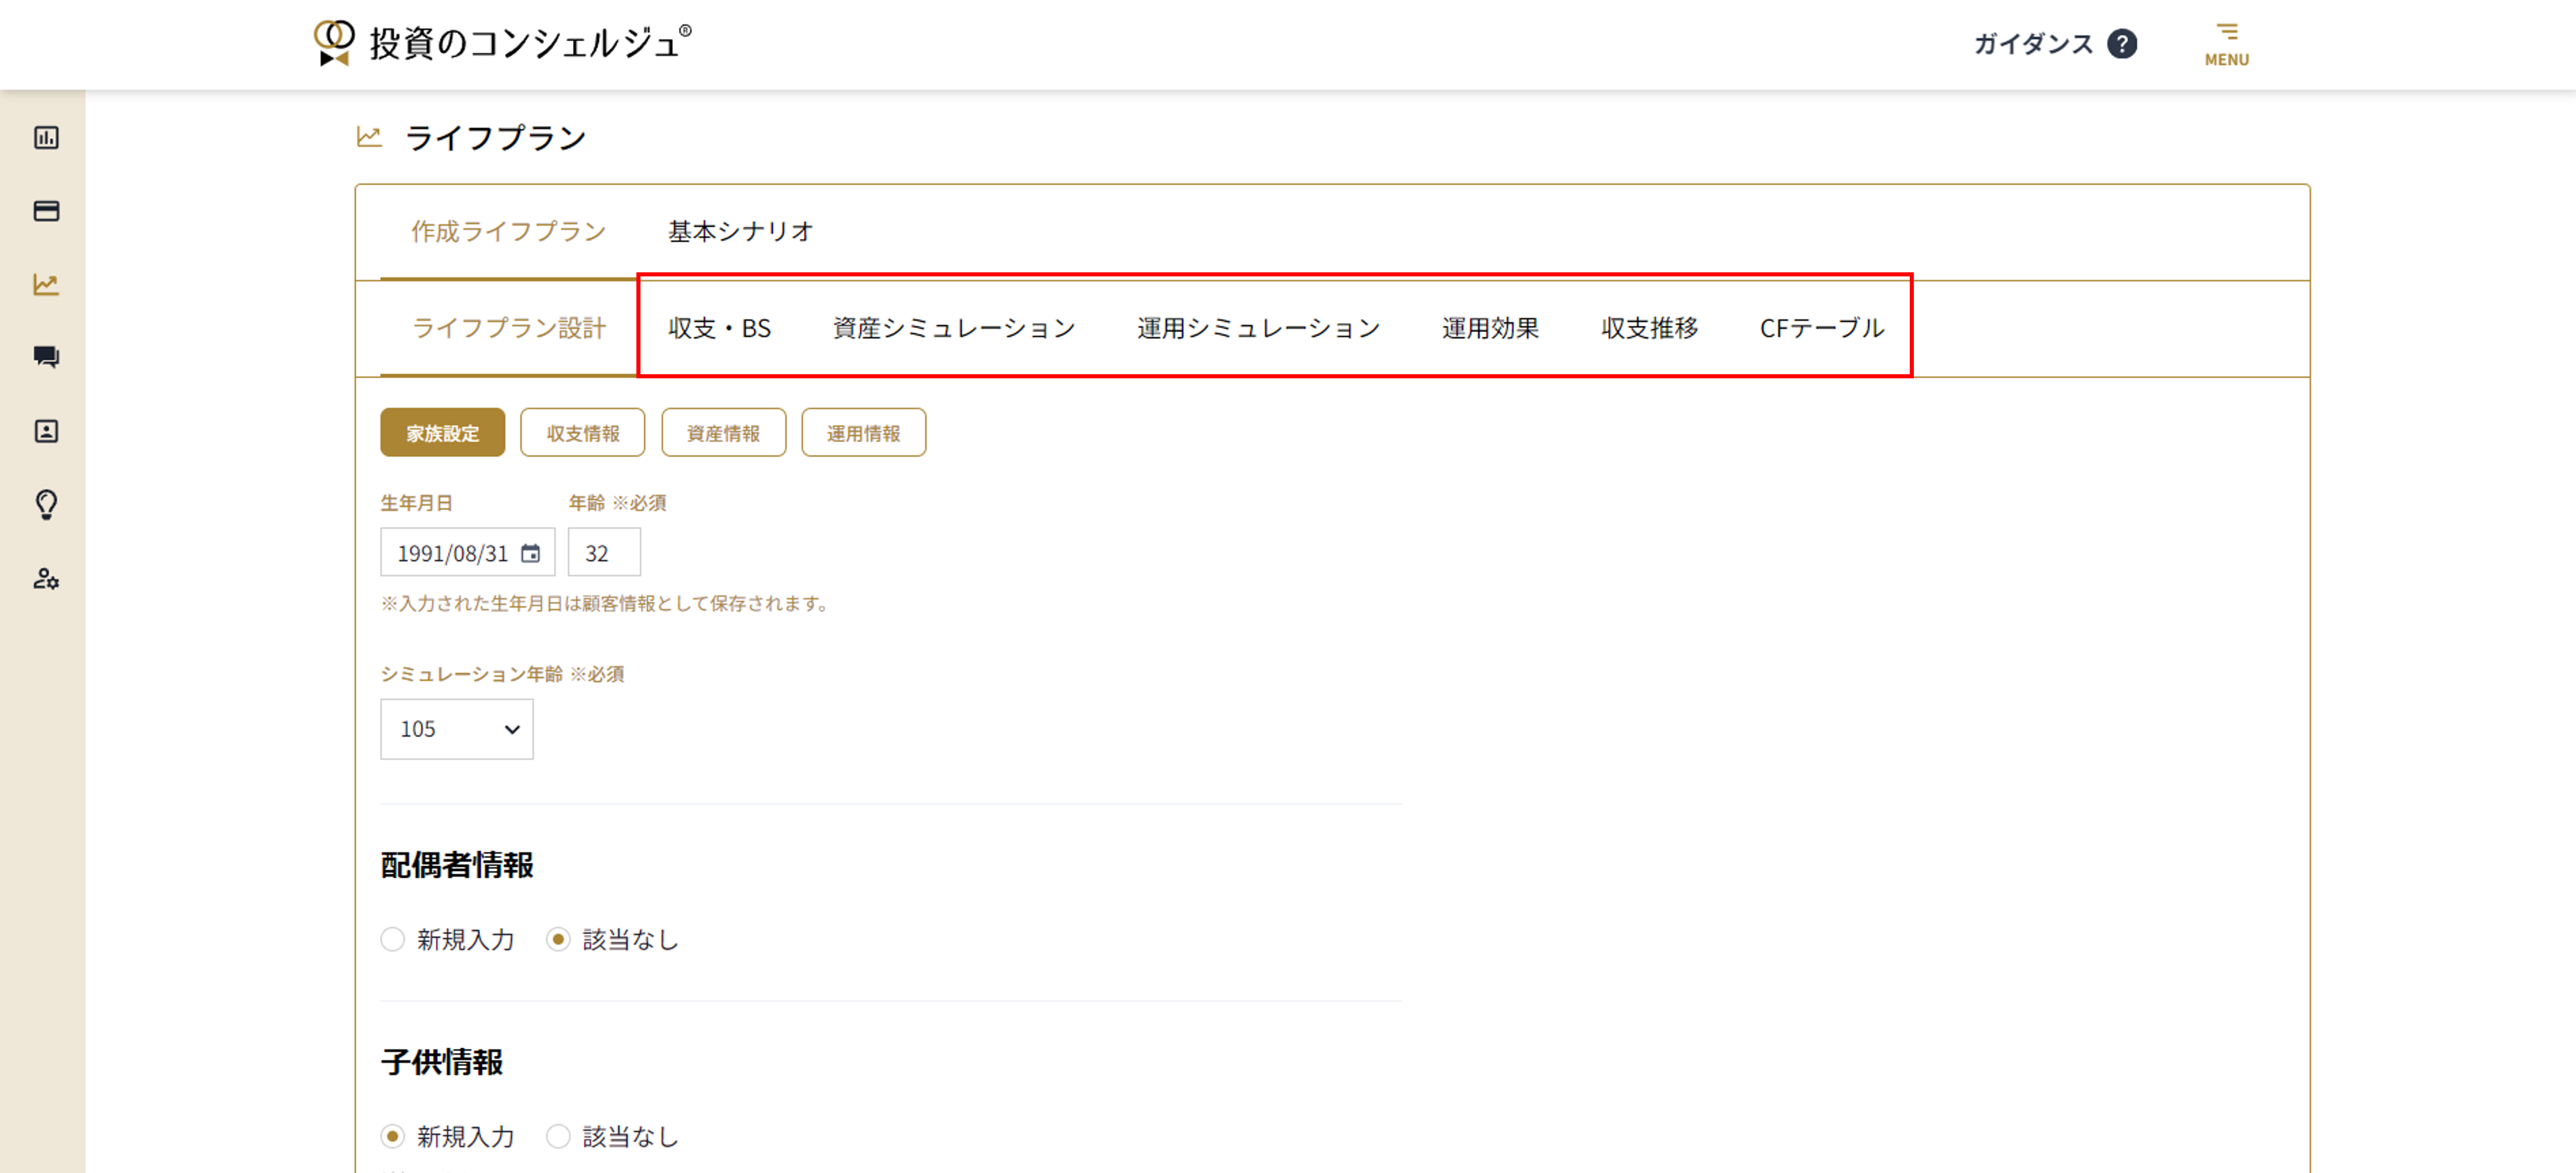The height and width of the screenshot is (1173, 2576).
Task: Open the dashboard chart icon in sidebar
Action: pyautogui.click(x=46, y=137)
